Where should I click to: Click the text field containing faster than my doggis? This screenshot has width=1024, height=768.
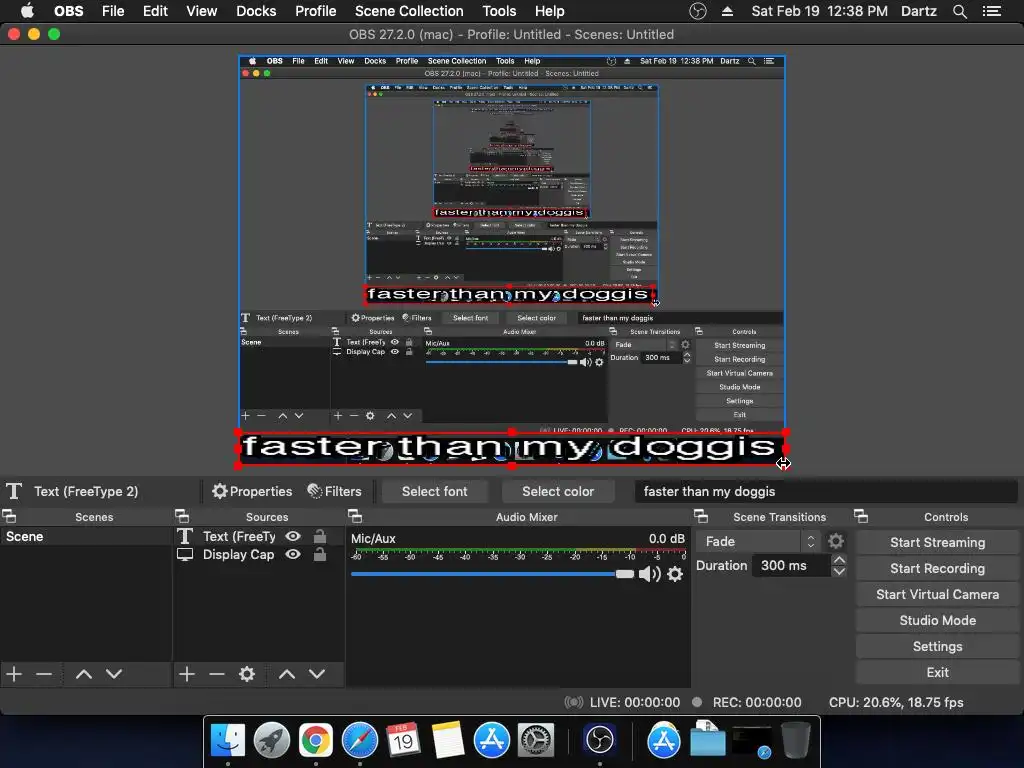coord(826,491)
